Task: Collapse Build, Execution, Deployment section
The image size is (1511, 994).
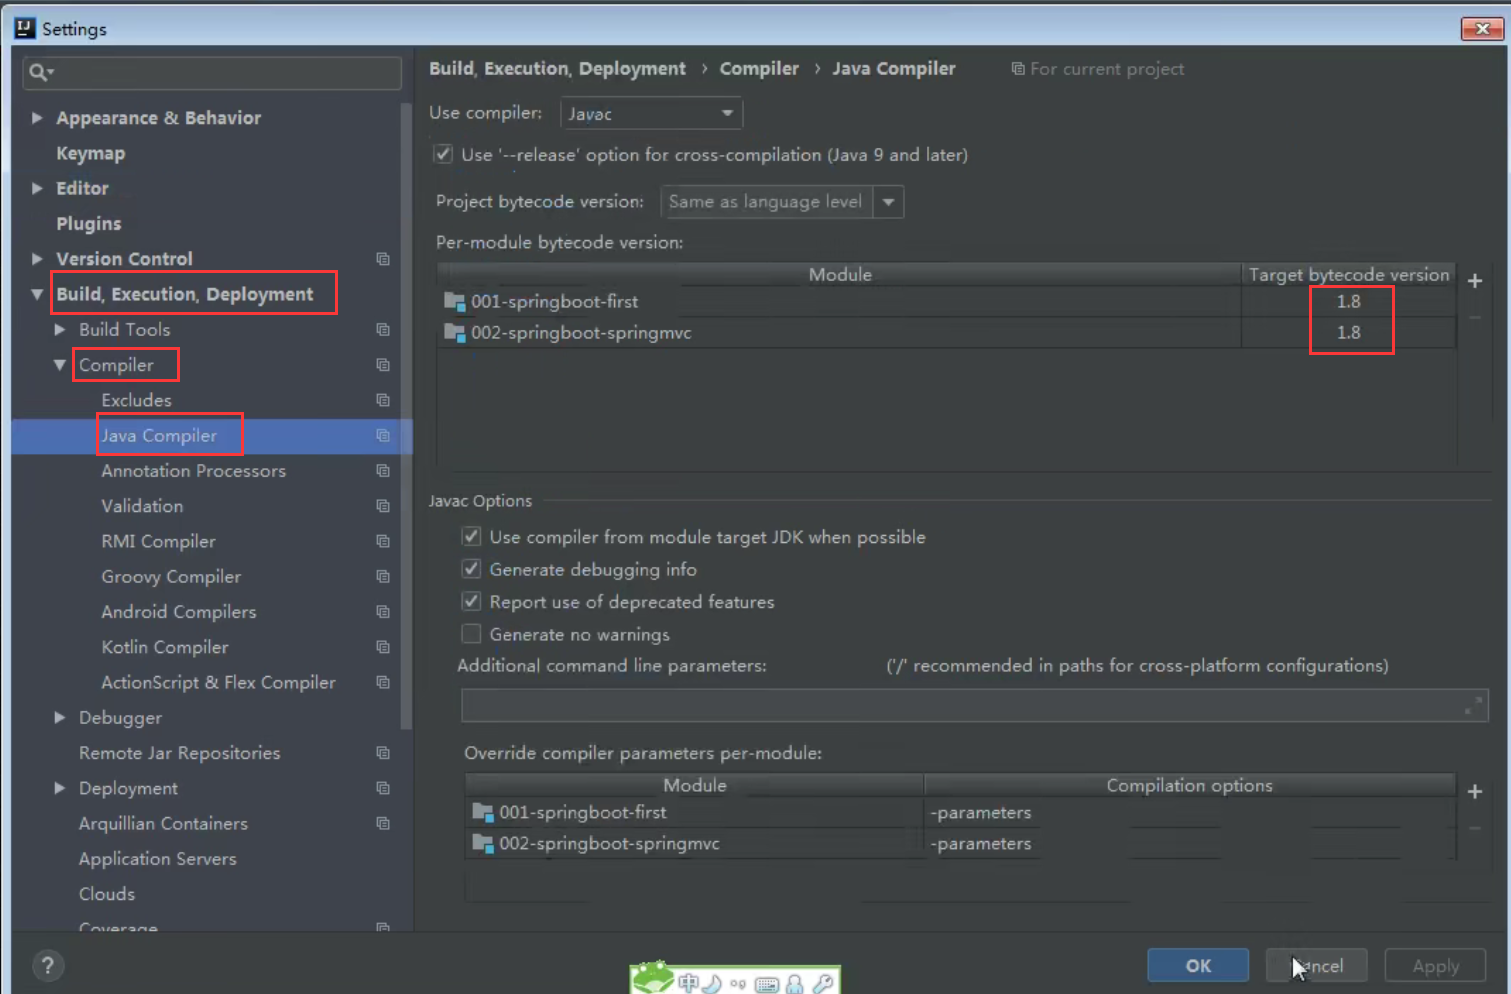Action: click(x=37, y=294)
